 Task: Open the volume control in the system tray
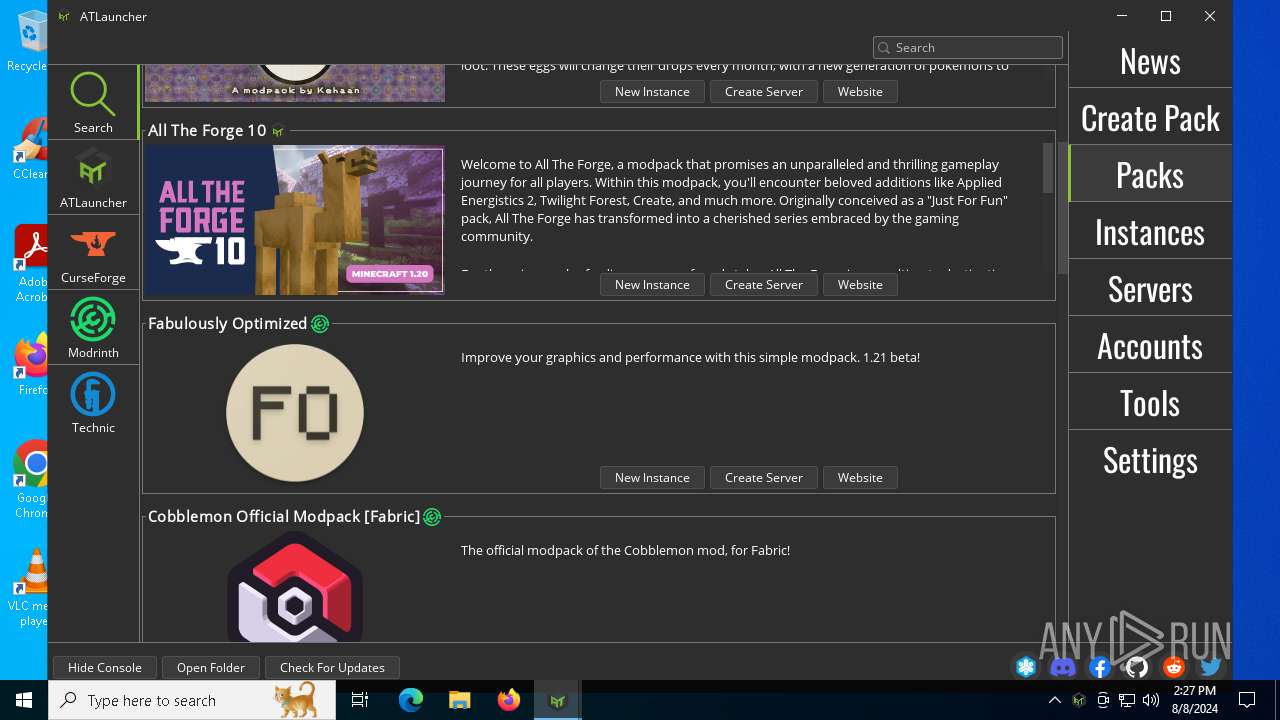1151,700
